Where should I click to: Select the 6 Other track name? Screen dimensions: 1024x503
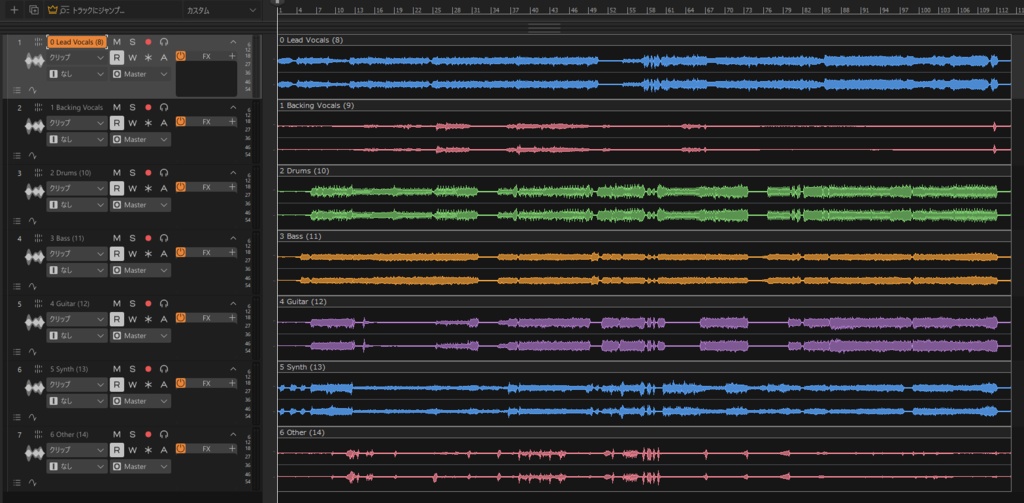pos(69,434)
